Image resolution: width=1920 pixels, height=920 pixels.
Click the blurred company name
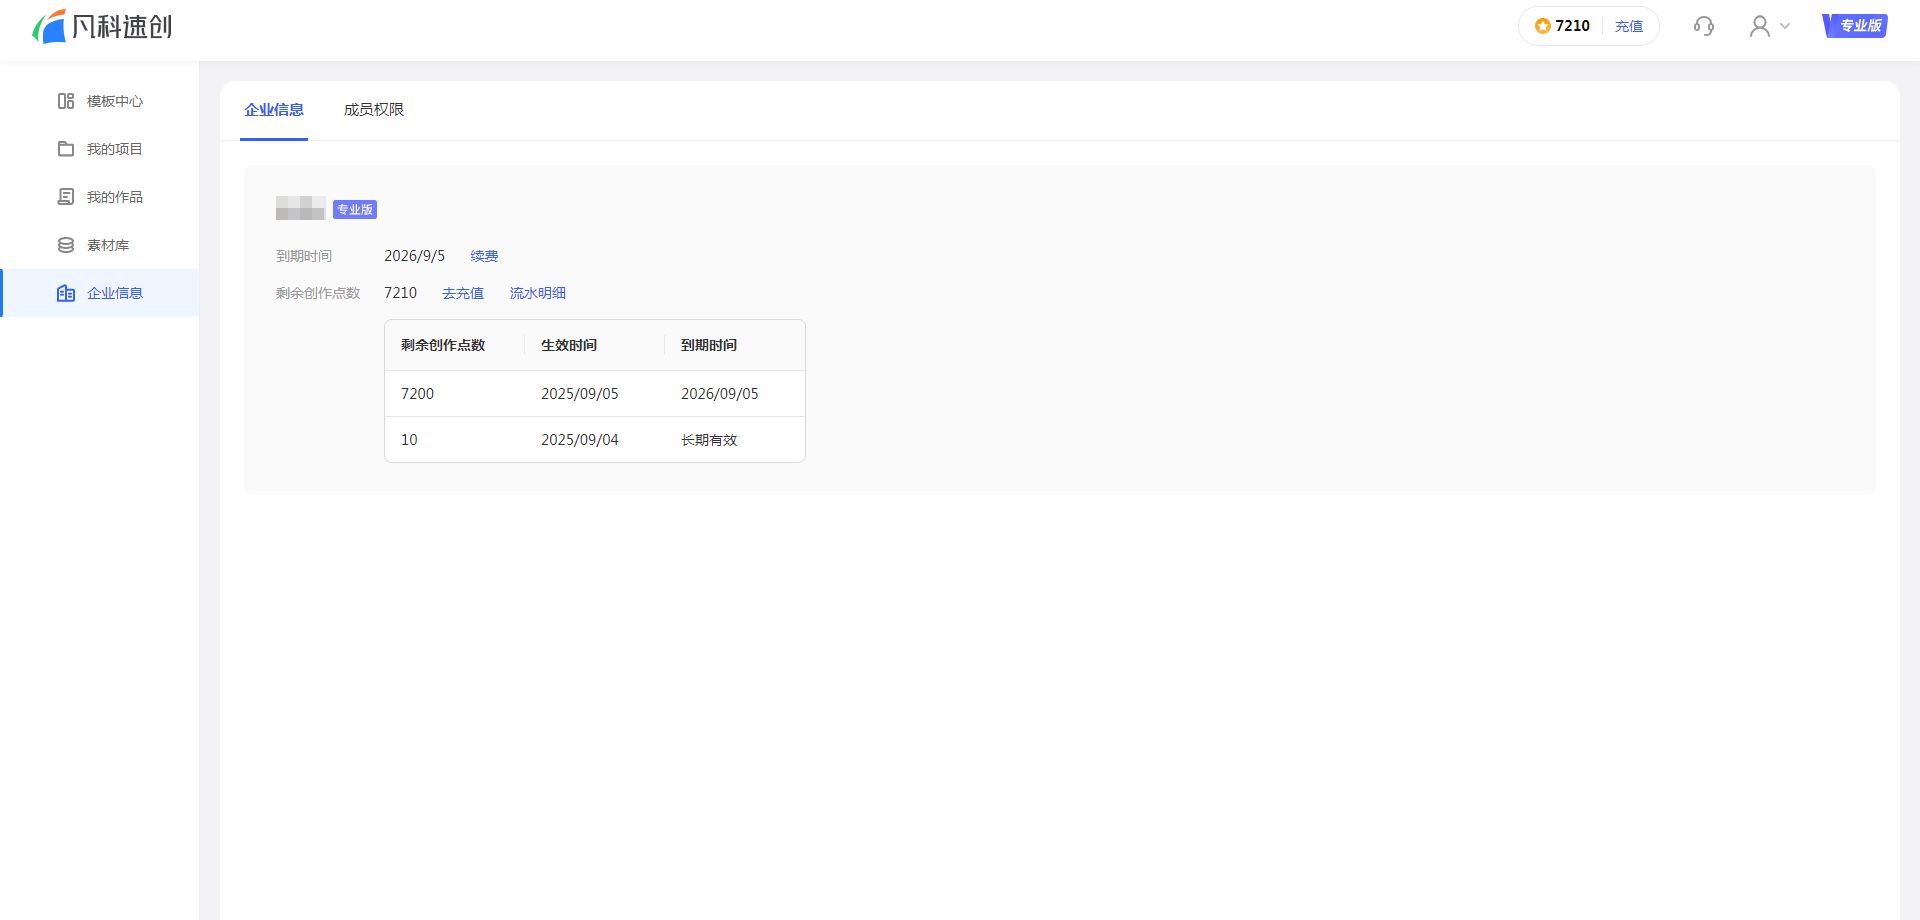click(300, 208)
